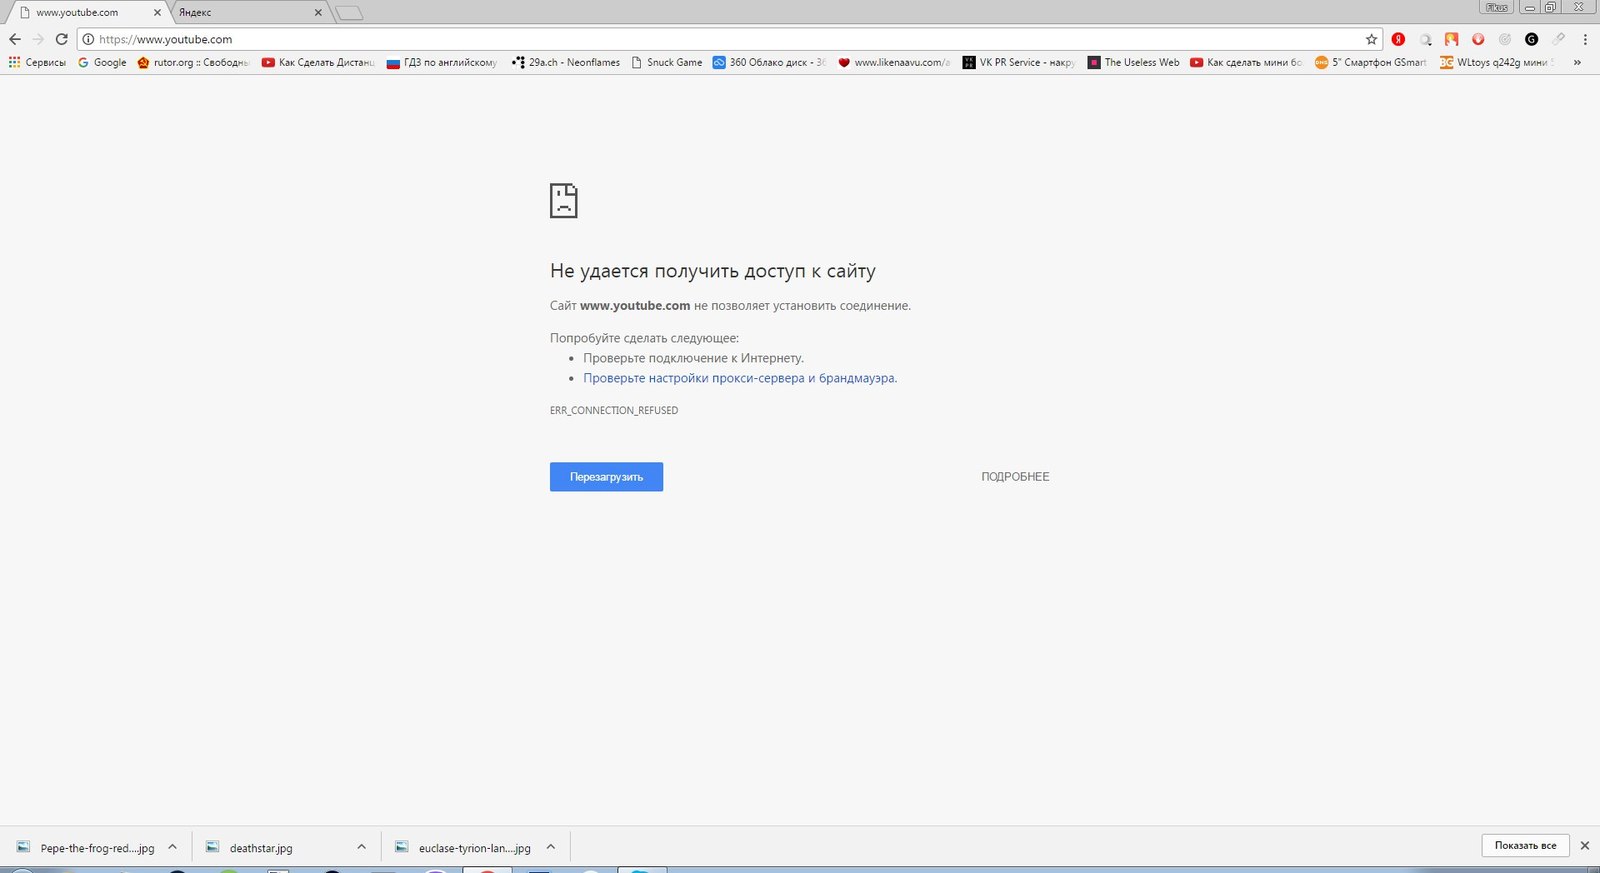
Task: Switch to the Яндекс tab
Action: [x=245, y=13]
